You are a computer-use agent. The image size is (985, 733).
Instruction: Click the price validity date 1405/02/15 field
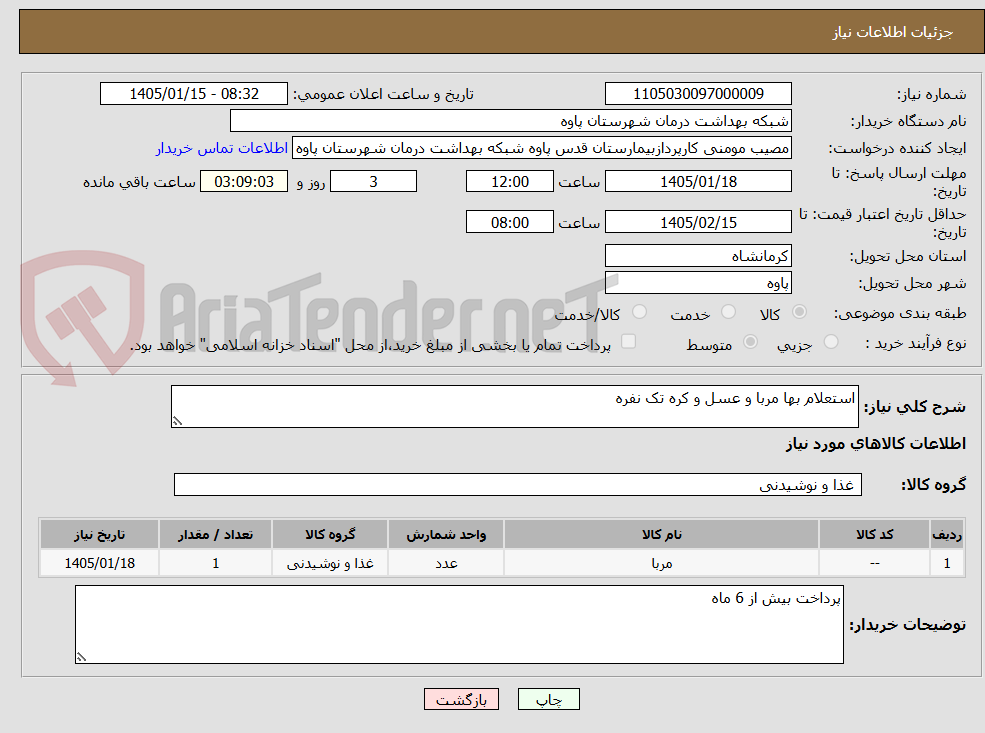click(x=698, y=222)
